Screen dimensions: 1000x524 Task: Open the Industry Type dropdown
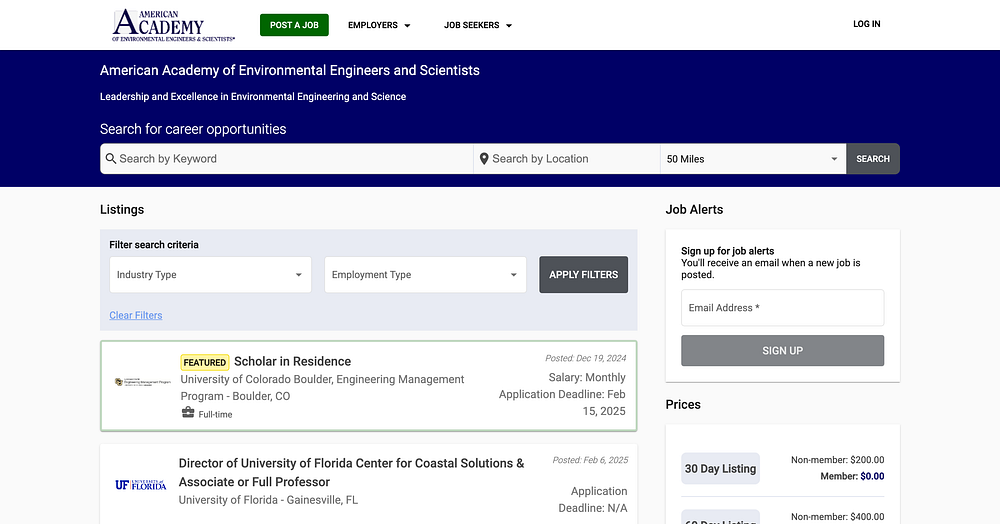pos(210,275)
